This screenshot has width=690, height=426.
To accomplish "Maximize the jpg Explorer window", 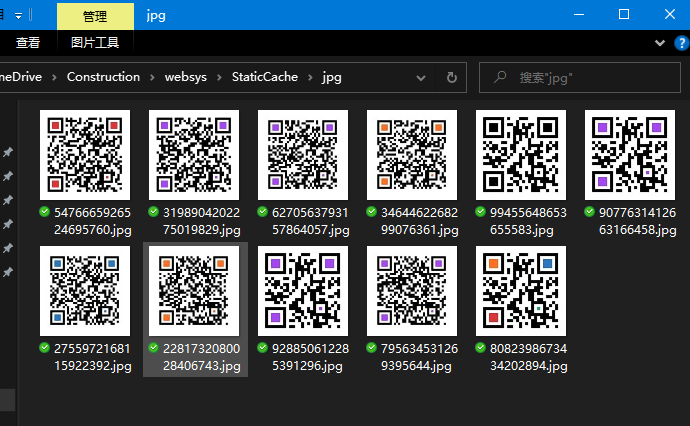I will click(624, 15).
